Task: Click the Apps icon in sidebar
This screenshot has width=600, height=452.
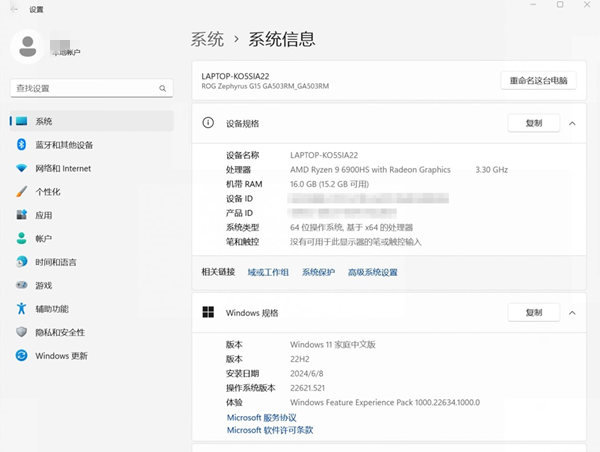Action: [21, 215]
